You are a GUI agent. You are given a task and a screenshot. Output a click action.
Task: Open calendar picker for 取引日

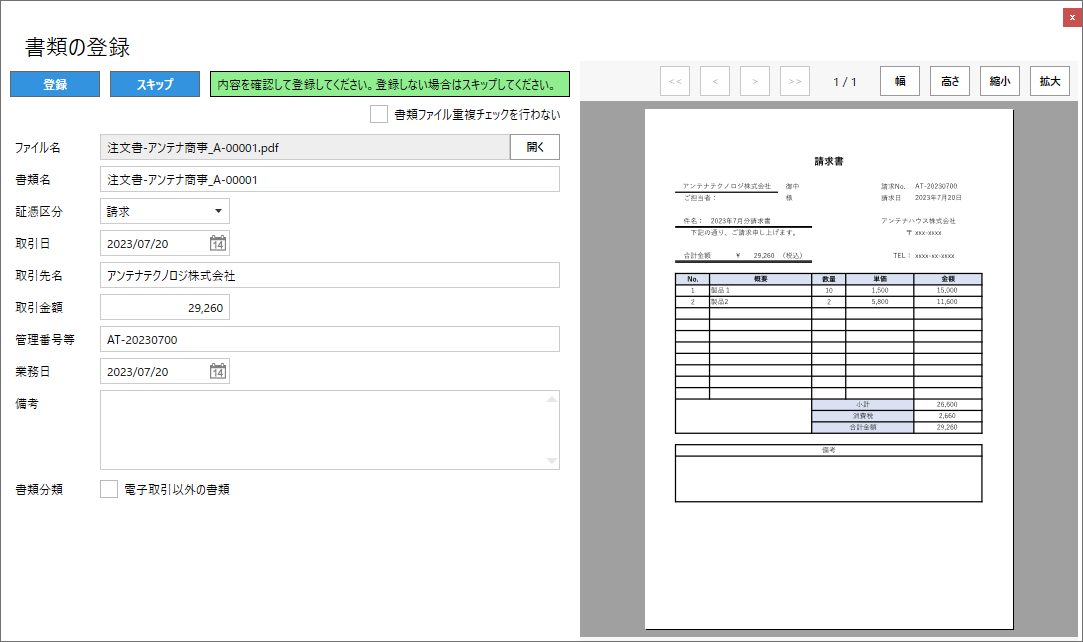[x=218, y=243]
